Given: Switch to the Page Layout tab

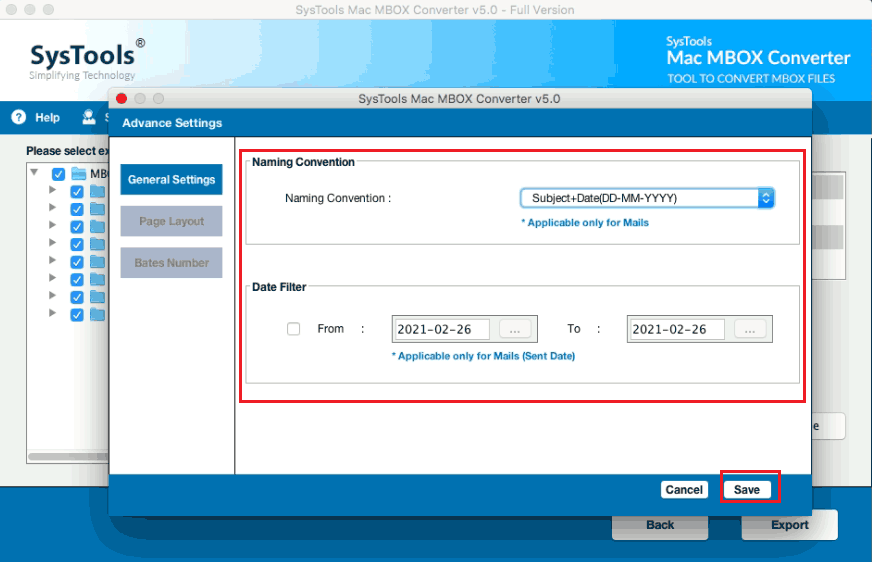Looking at the screenshot, I should [x=171, y=221].
